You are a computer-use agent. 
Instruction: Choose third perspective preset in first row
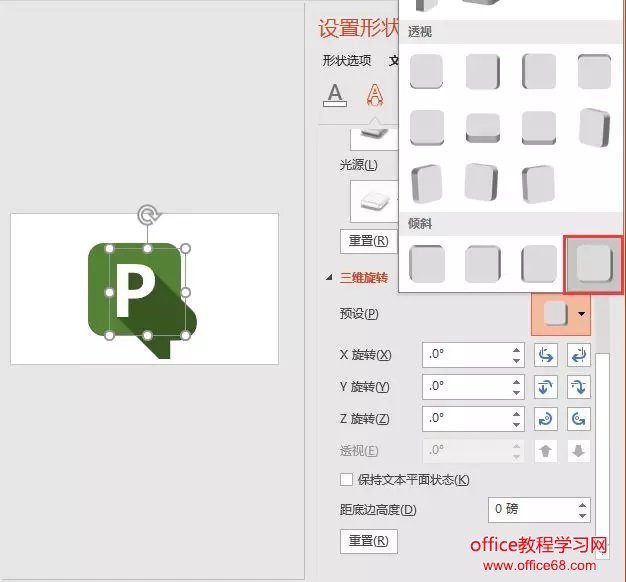pos(539,71)
